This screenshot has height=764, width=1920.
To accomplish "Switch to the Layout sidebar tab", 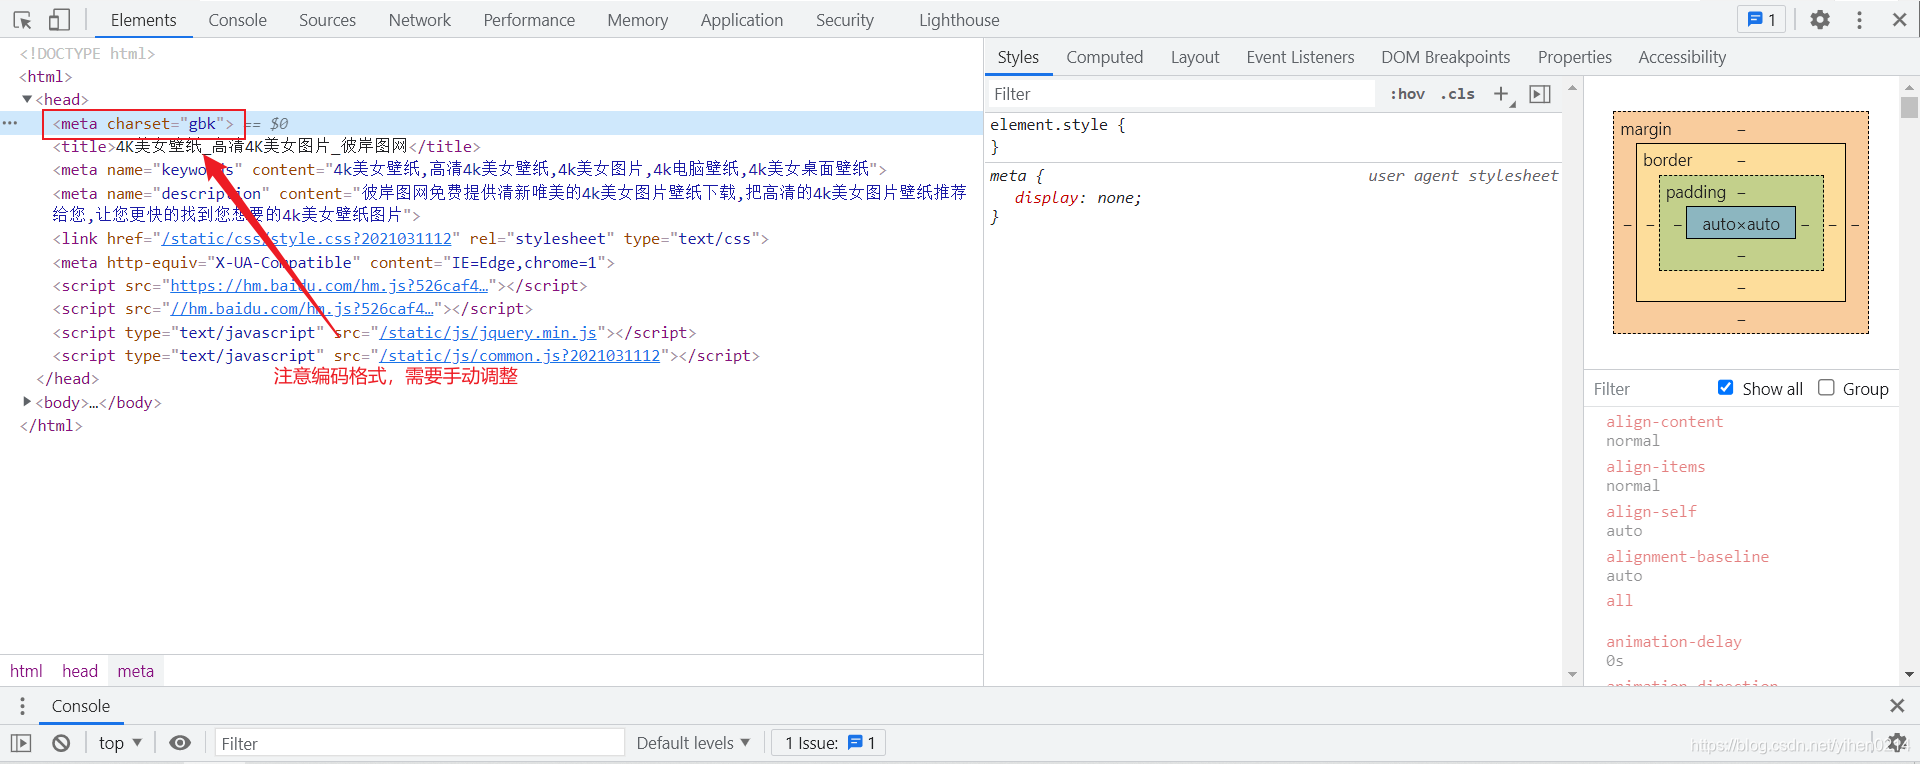I will 1195,57.
